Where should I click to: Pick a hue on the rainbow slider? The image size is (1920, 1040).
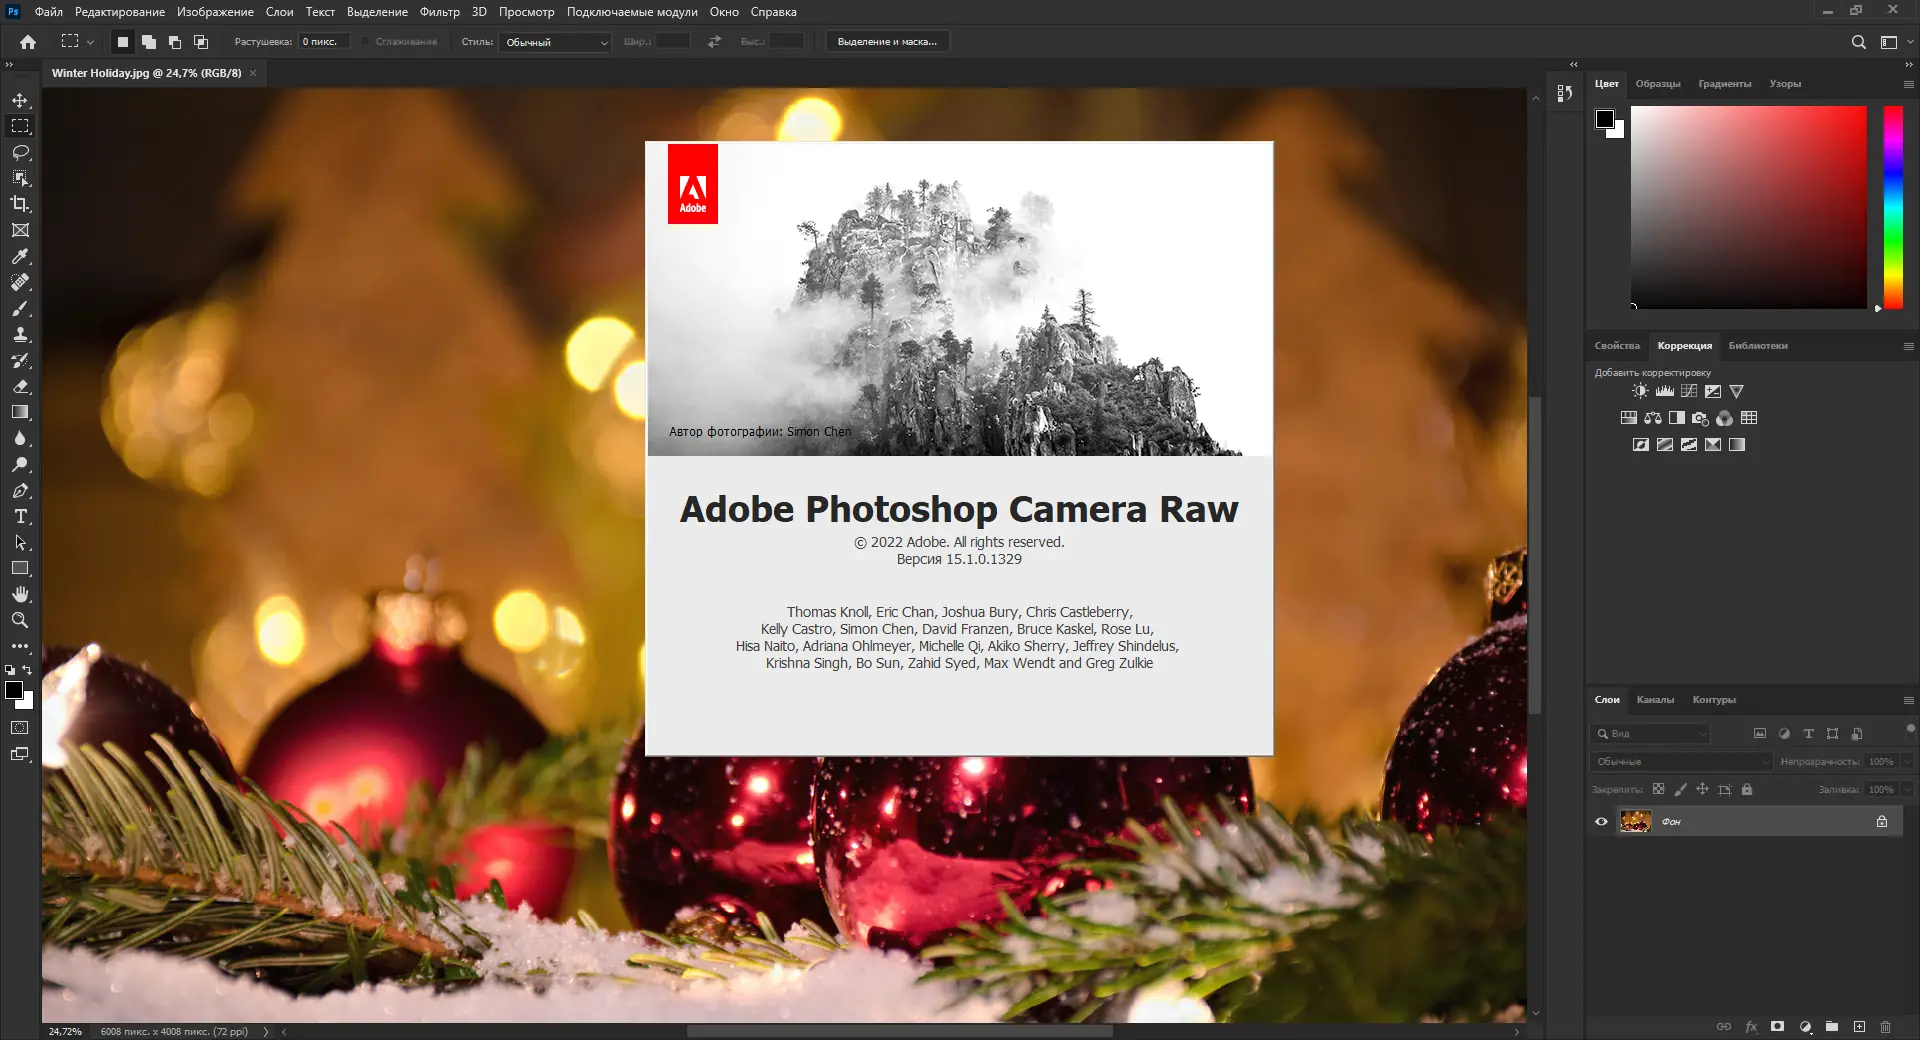tap(1893, 207)
